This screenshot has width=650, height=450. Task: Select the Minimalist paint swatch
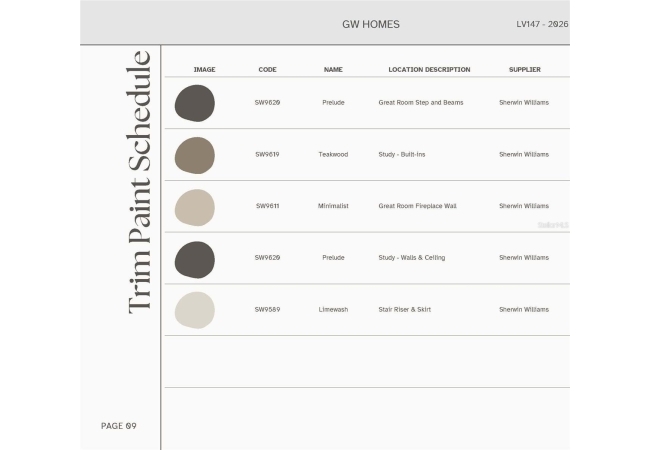click(x=194, y=207)
